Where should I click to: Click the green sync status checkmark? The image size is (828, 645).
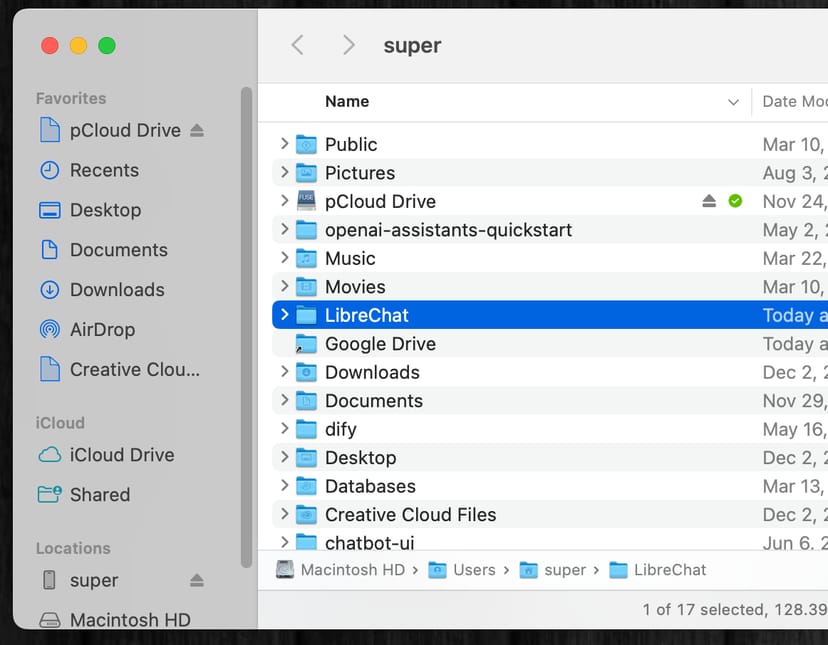(735, 201)
